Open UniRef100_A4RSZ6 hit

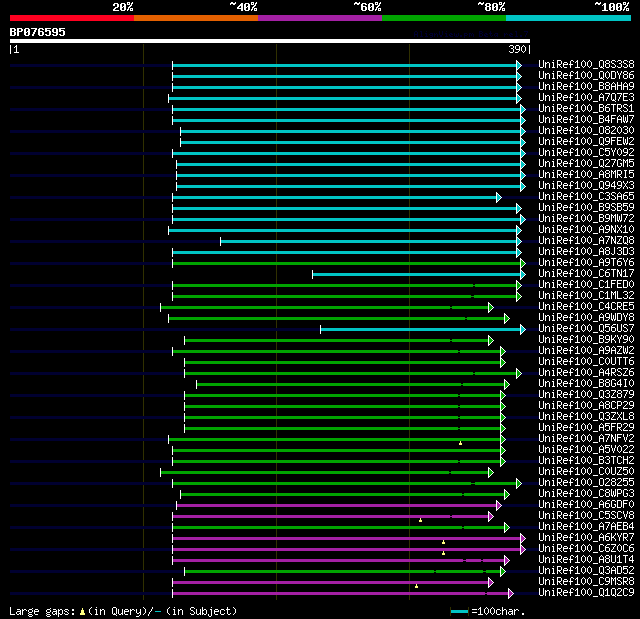coord(586,373)
